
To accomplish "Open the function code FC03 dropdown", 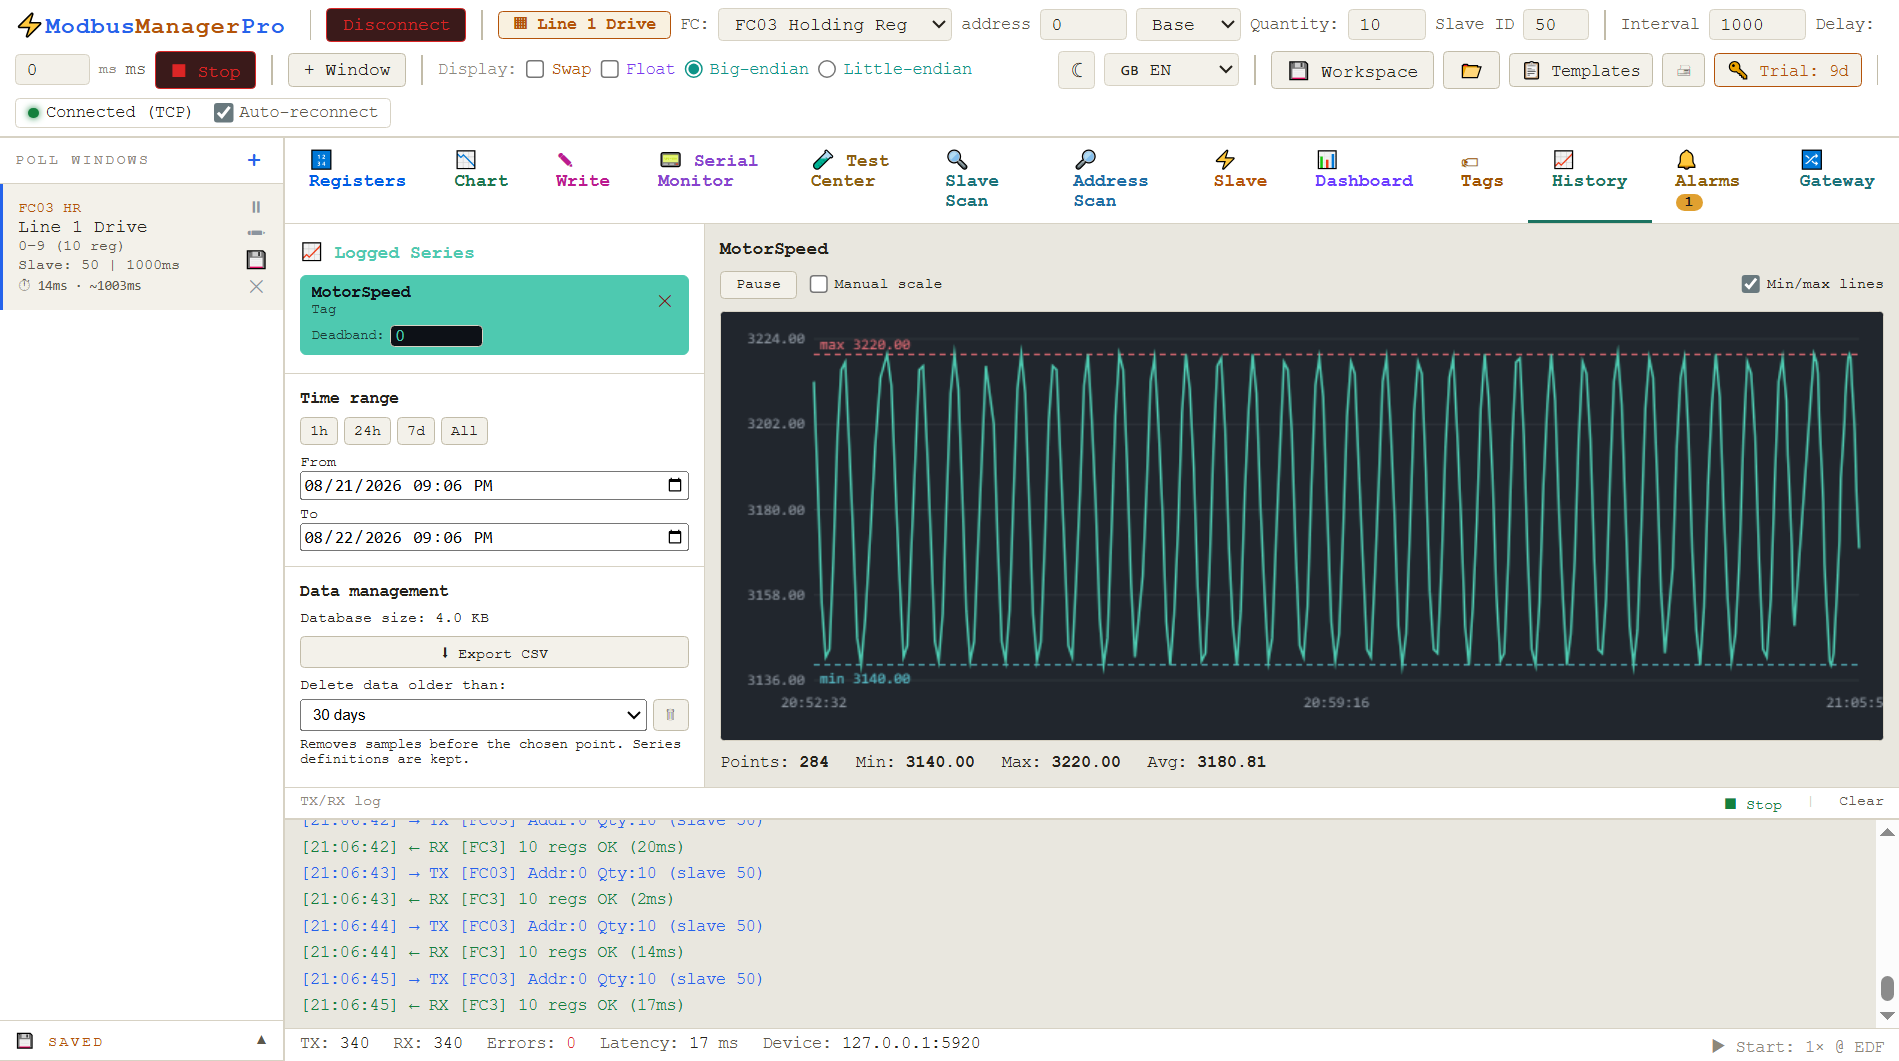I will coord(834,24).
